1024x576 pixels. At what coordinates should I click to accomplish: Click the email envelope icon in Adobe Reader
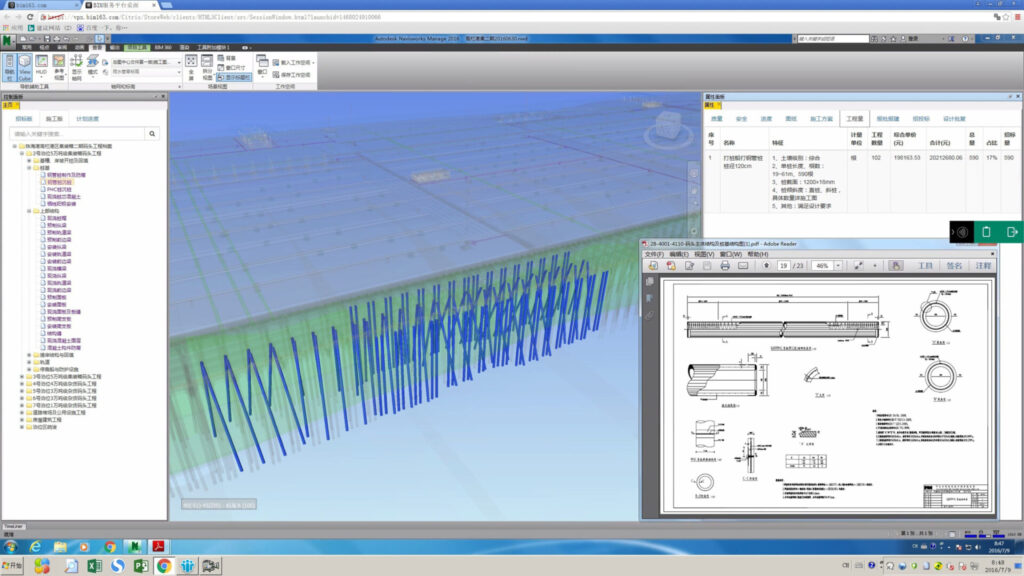[743, 266]
